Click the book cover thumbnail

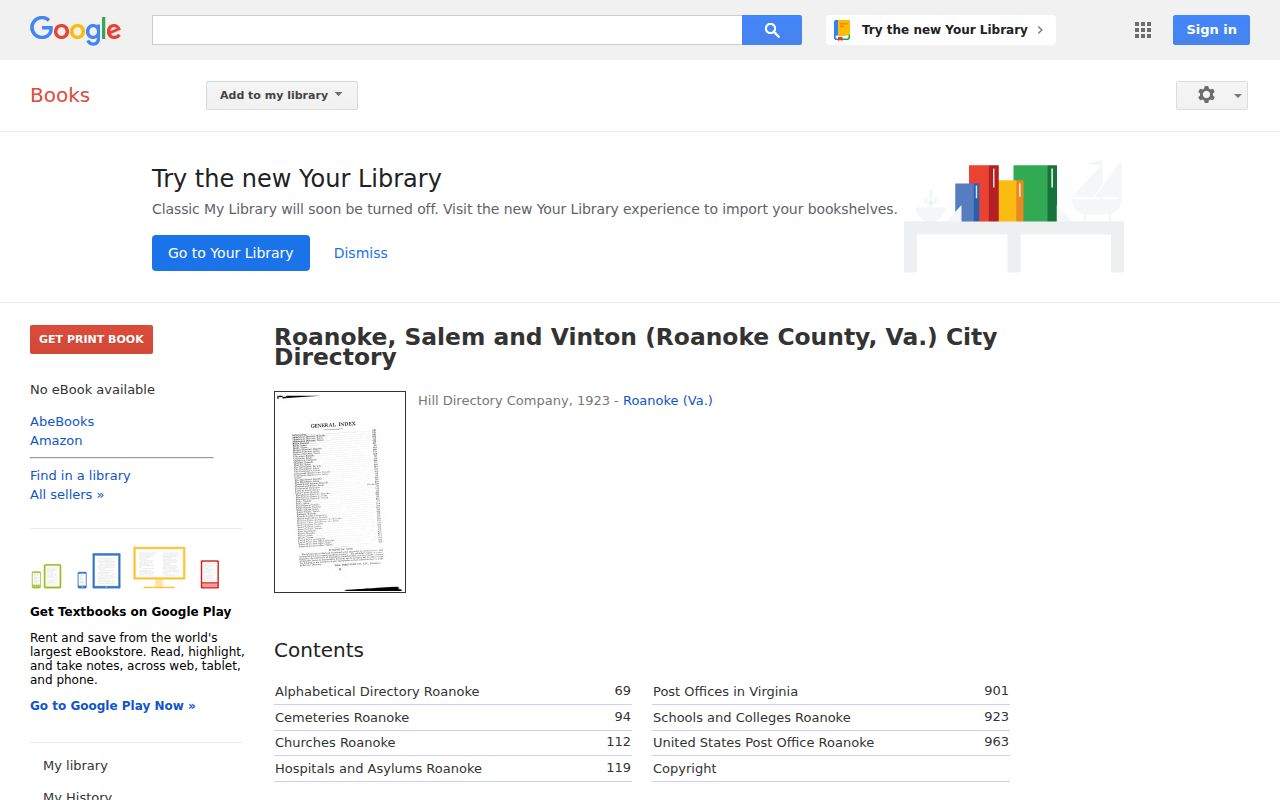coord(340,492)
